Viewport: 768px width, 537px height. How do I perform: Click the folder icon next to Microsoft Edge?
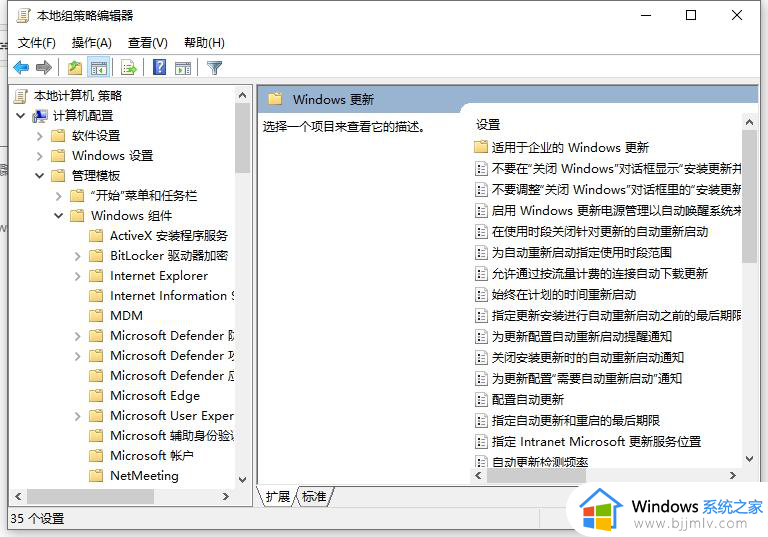[96, 395]
